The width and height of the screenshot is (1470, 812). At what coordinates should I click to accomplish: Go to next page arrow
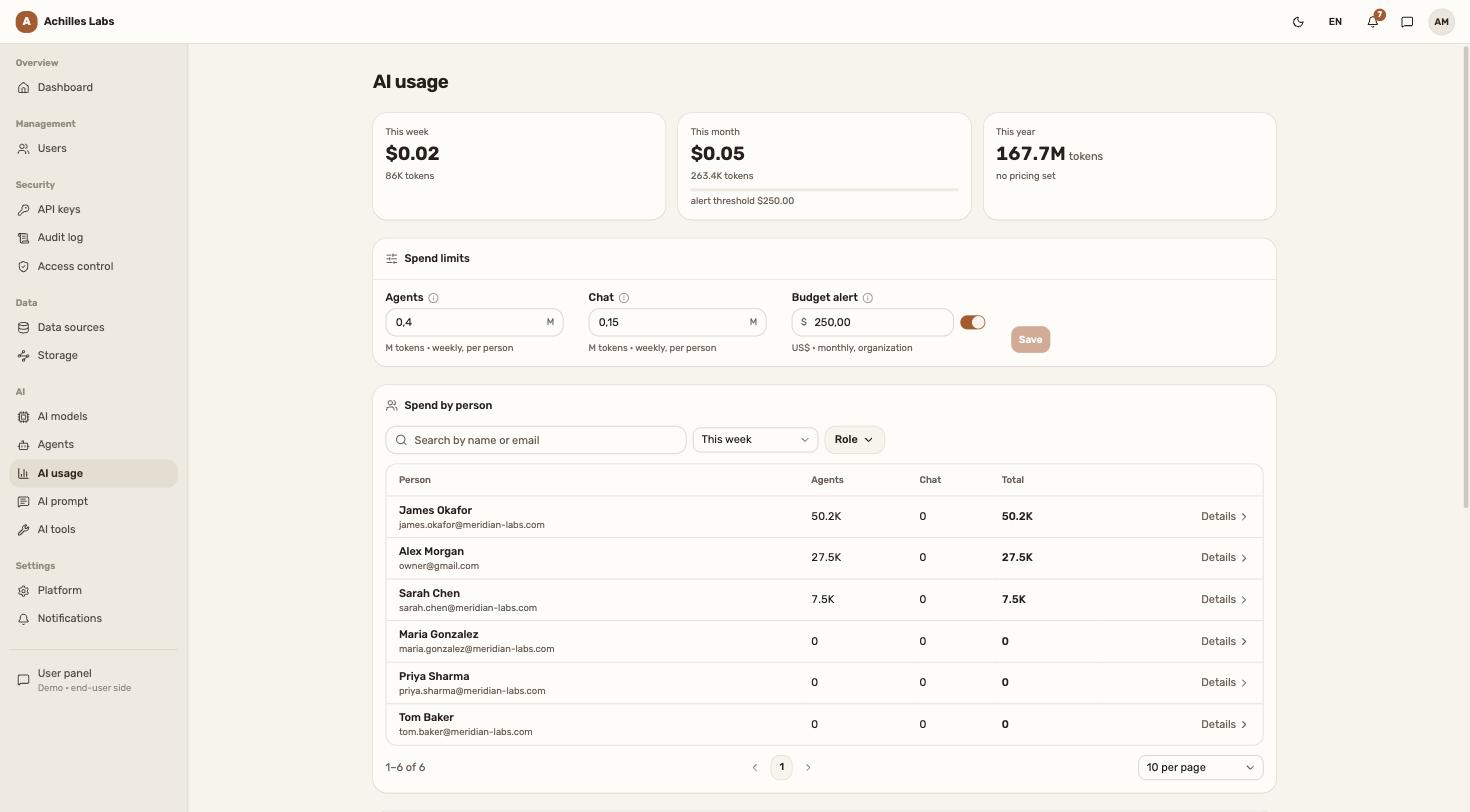click(x=808, y=768)
